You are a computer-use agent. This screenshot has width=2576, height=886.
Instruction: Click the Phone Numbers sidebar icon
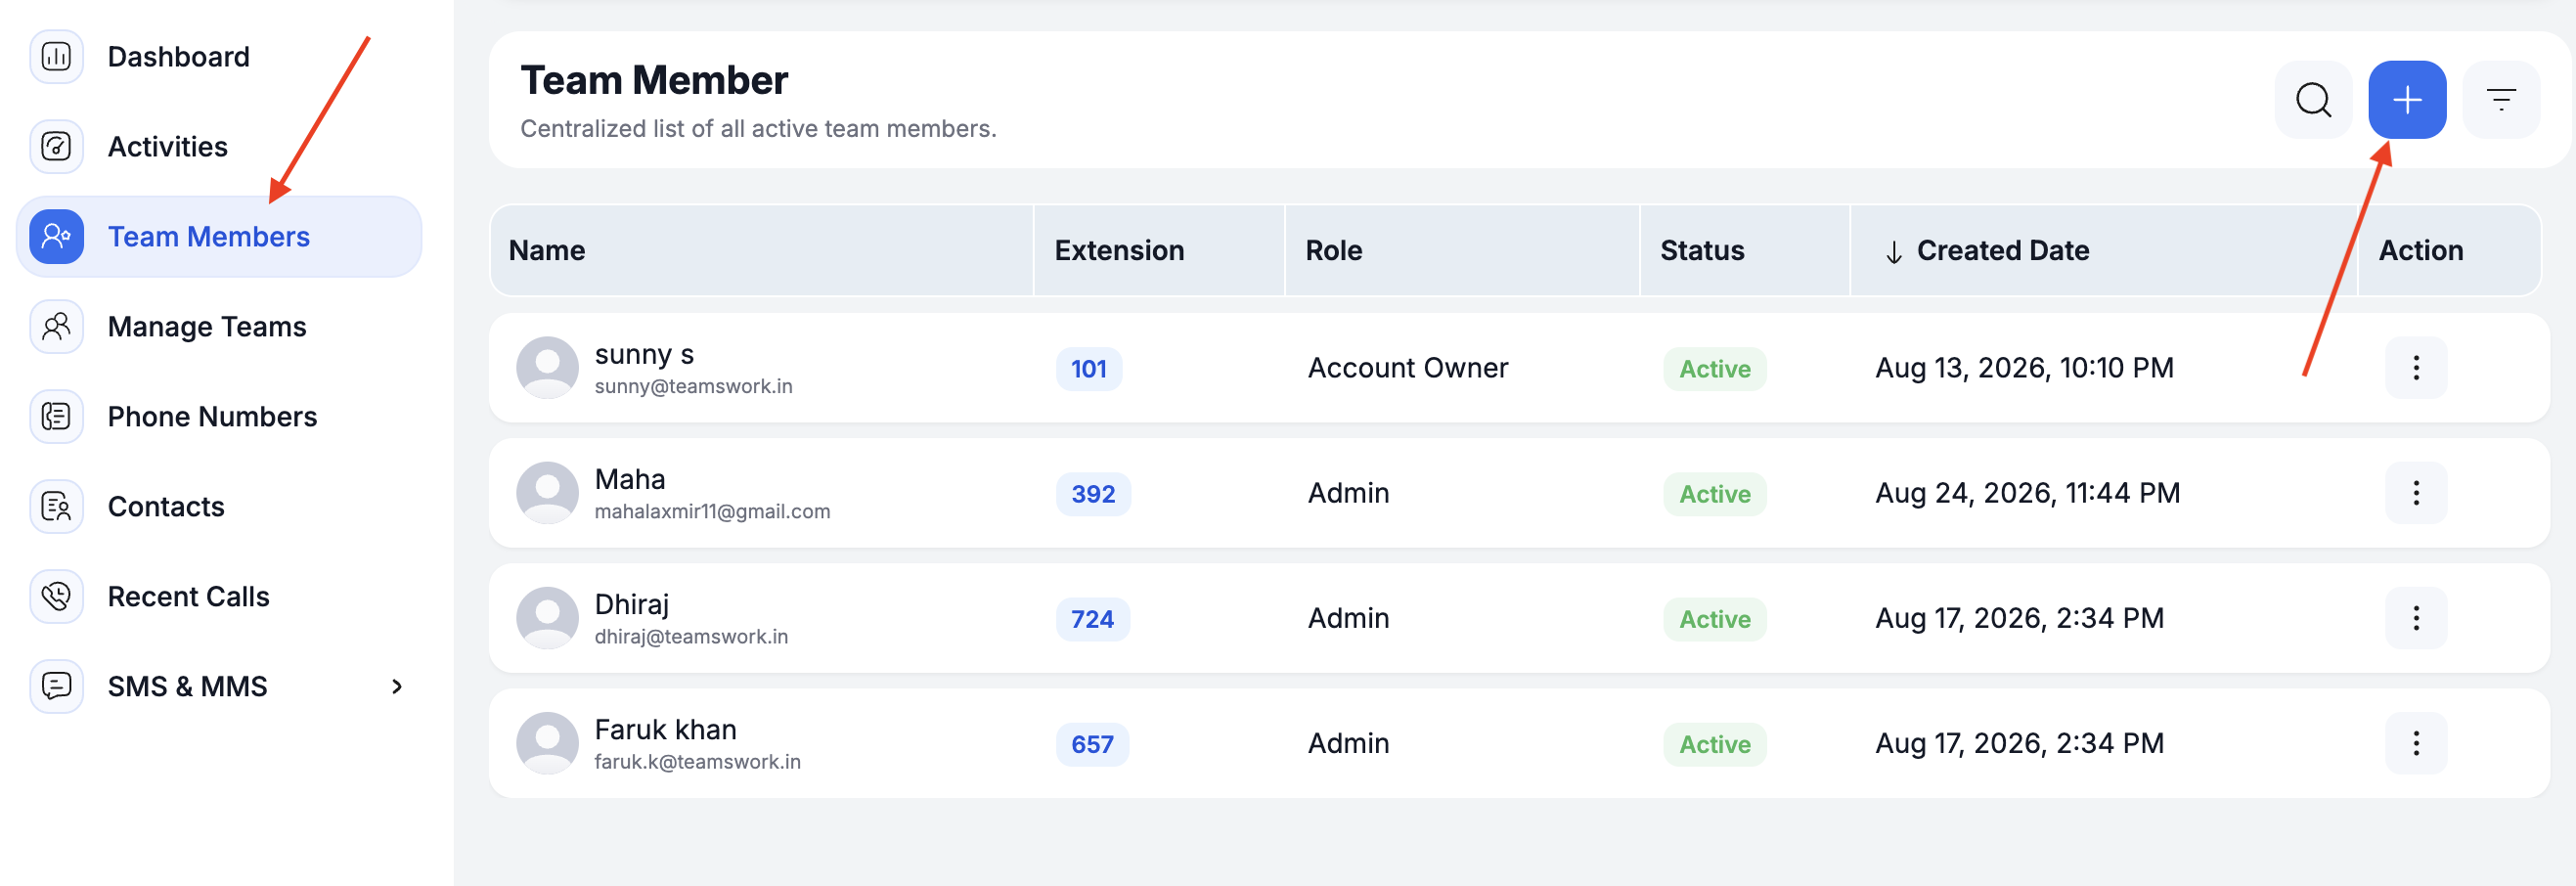point(57,417)
